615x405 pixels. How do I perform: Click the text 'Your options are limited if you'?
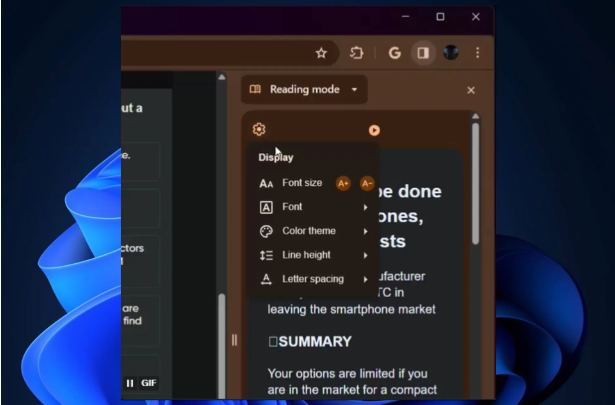(x=348, y=373)
